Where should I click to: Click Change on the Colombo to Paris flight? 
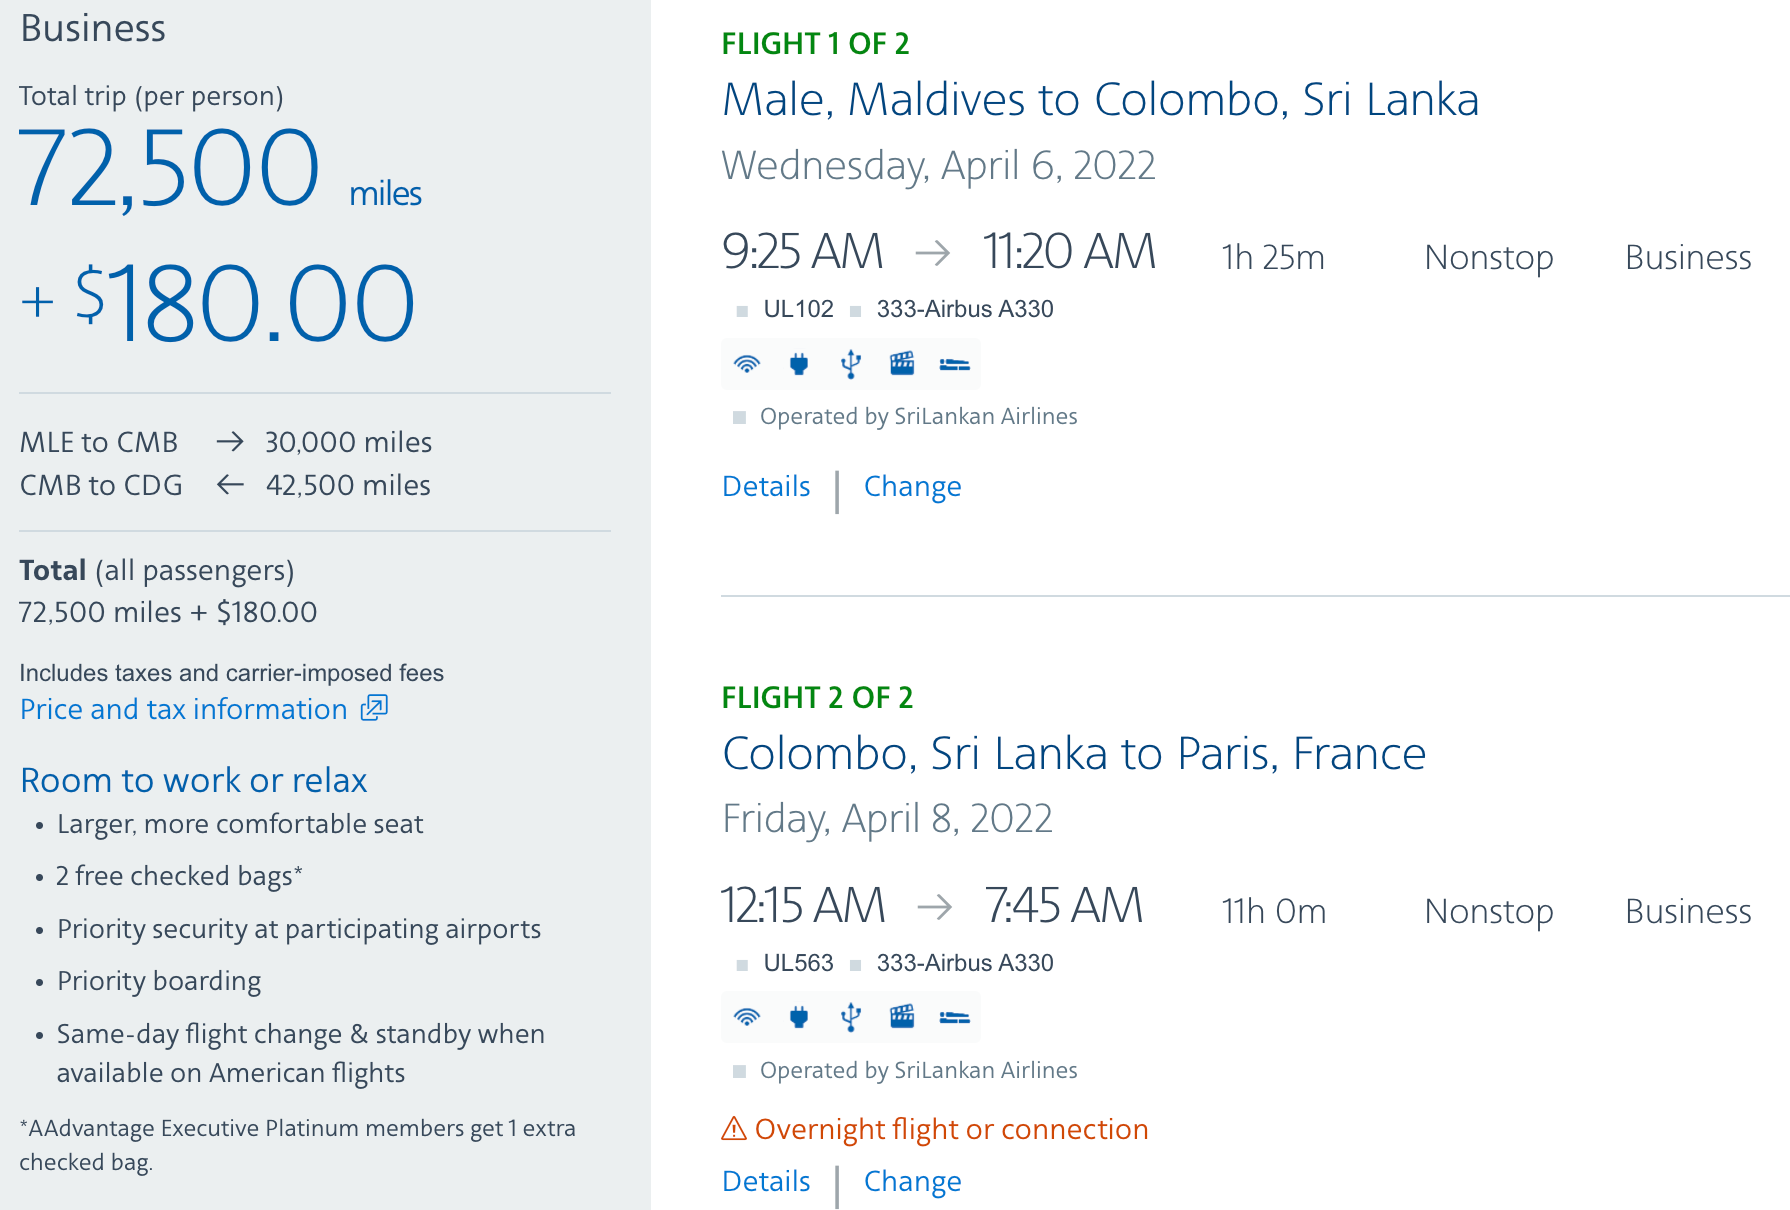912,1181
